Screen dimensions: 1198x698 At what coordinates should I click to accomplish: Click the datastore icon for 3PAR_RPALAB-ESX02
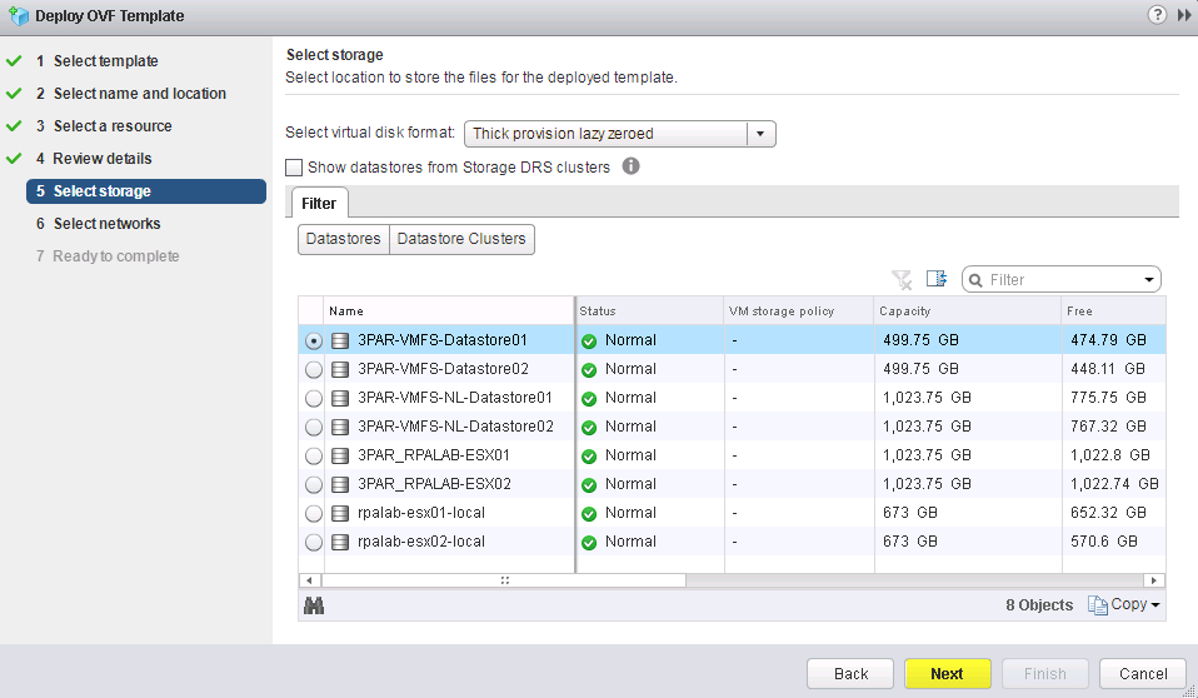point(340,485)
